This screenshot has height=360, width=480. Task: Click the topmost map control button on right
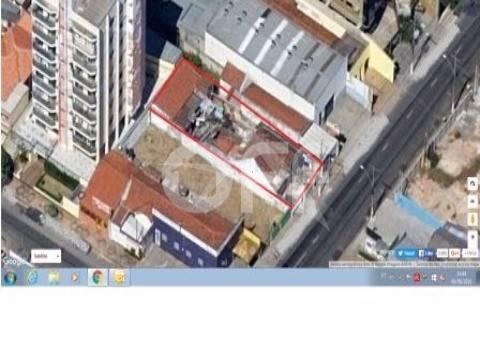click(472, 184)
